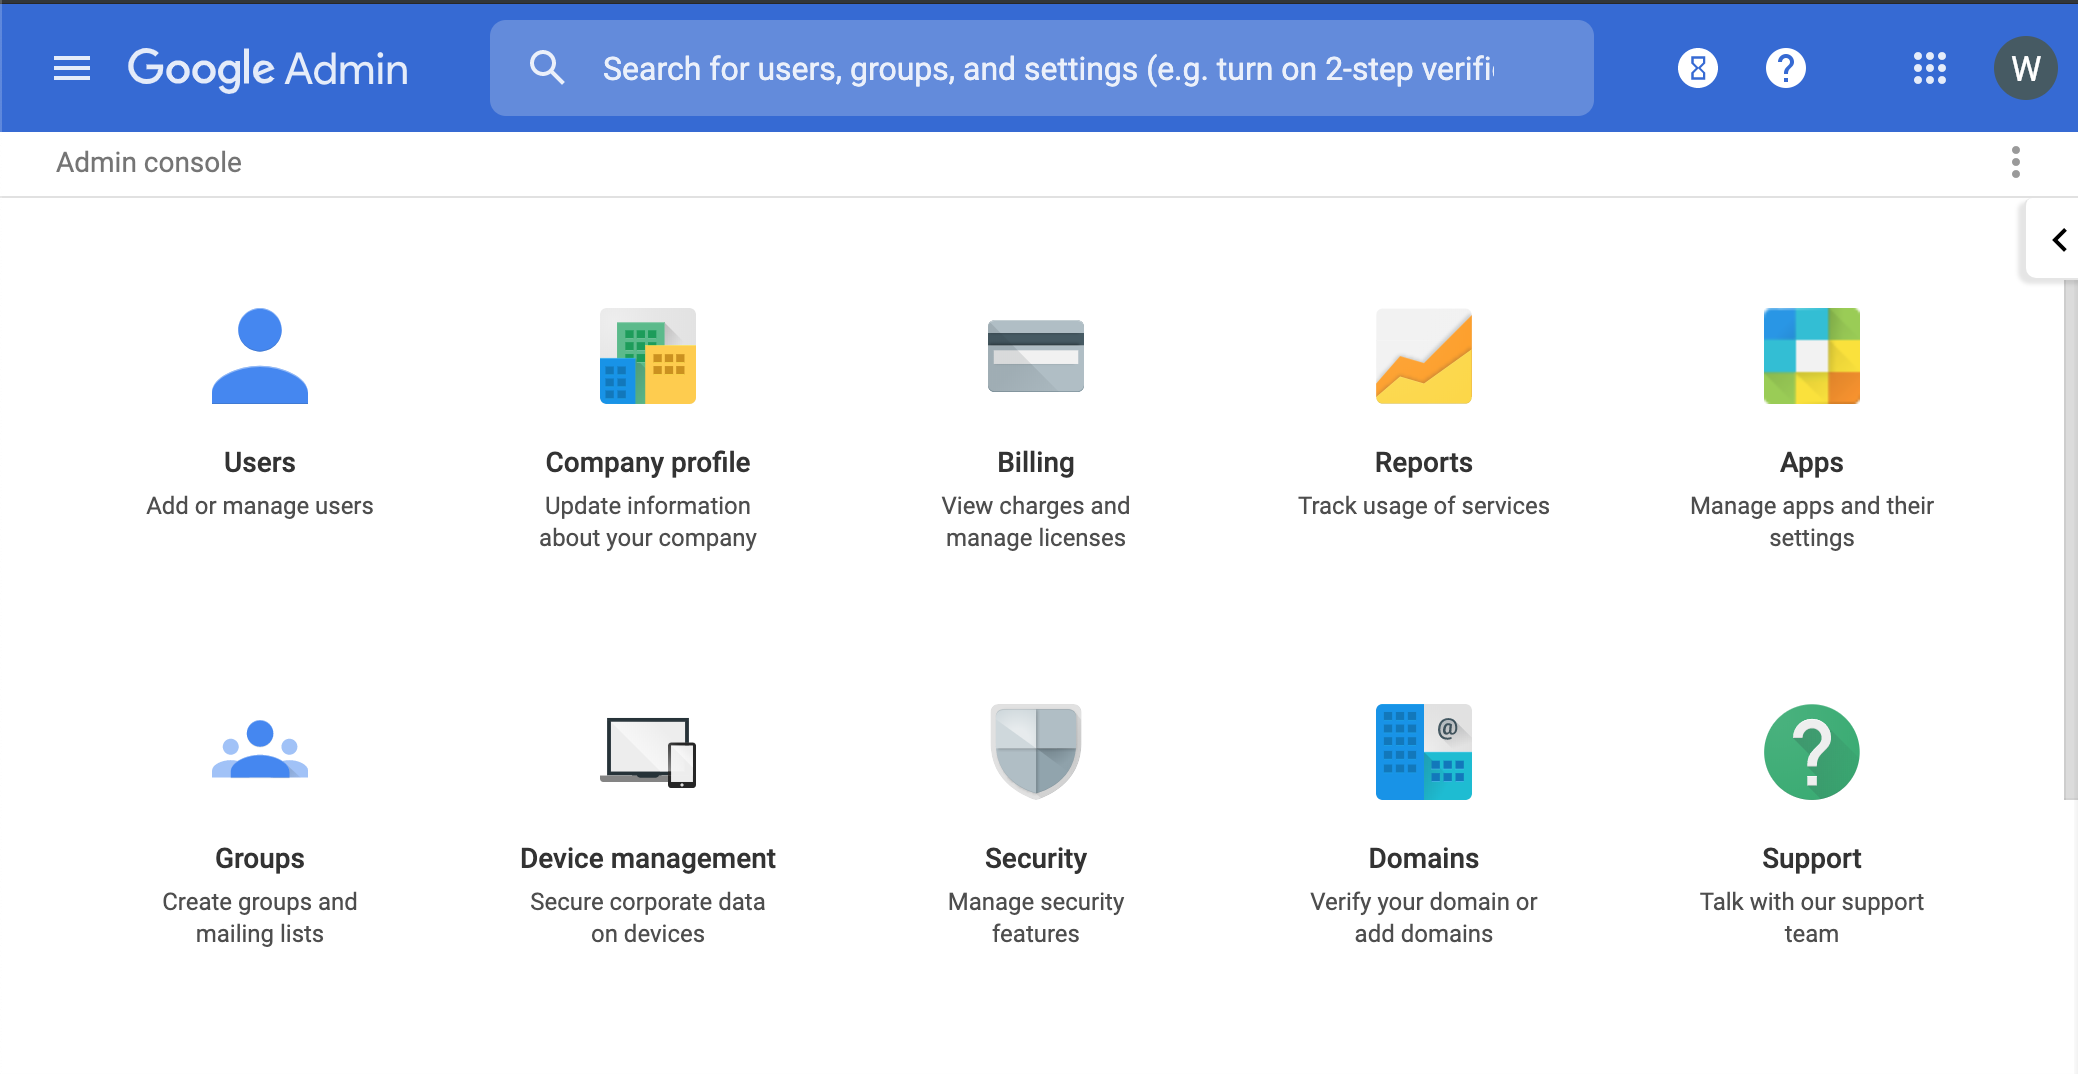Screen dimensions: 2078x1074
Task: Open the Support heading
Action: 1812,858
